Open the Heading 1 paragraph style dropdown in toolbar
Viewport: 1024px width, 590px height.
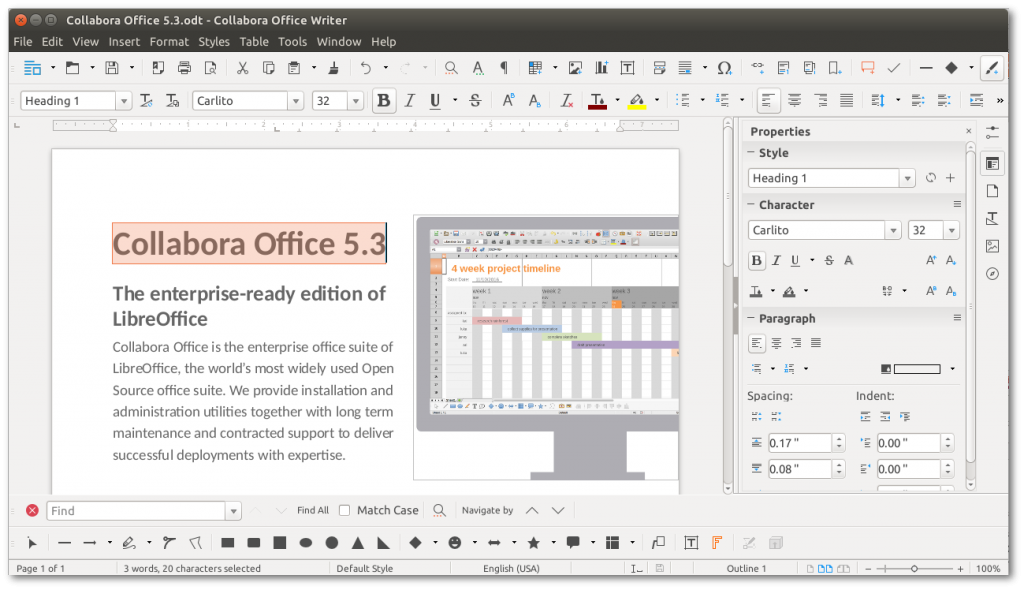pos(123,101)
